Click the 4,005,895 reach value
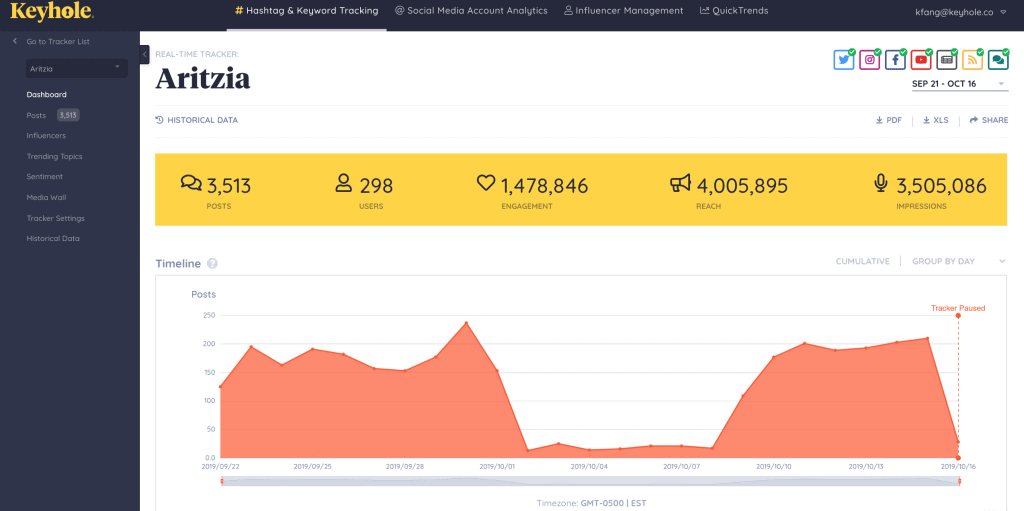 pos(741,186)
